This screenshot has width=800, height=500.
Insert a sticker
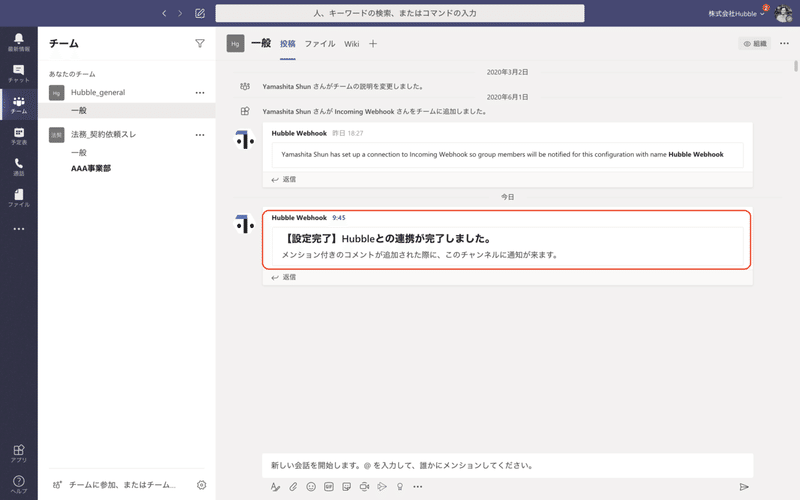(x=346, y=487)
